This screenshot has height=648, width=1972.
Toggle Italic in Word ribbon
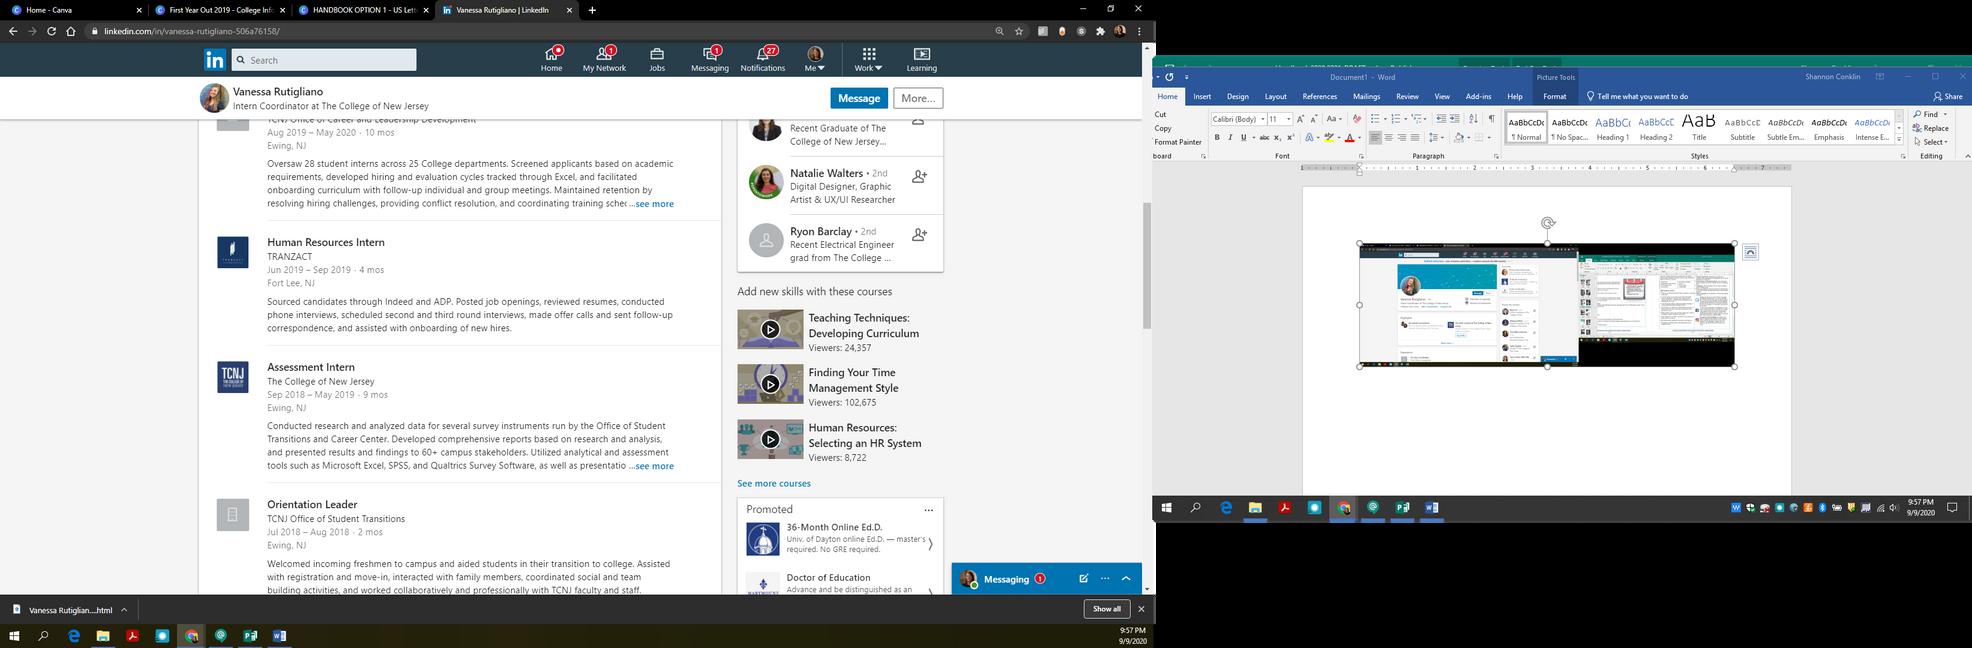[x=1230, y=137]
